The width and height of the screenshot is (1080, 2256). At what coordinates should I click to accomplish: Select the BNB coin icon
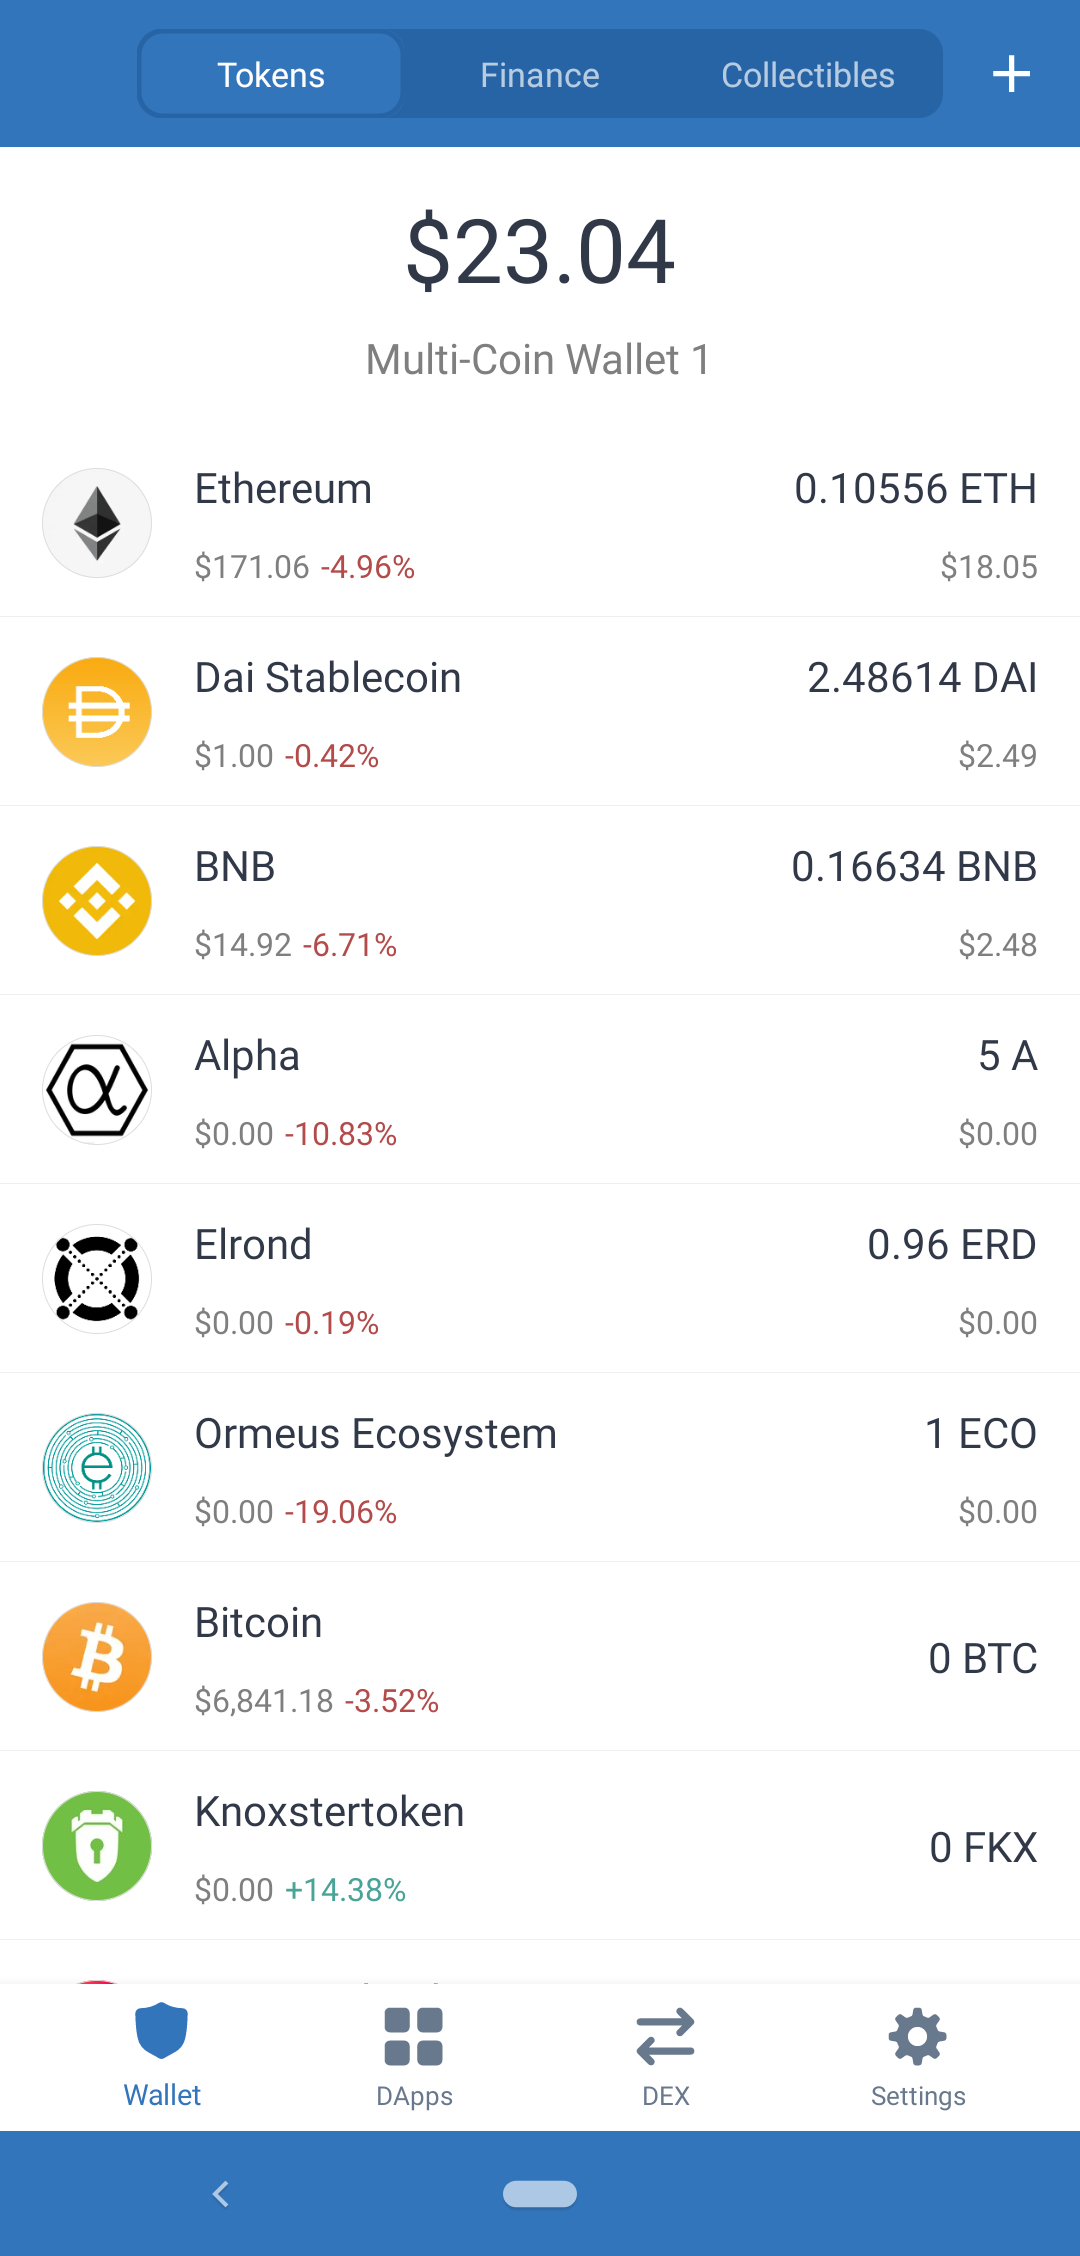[x=97, y=901]
